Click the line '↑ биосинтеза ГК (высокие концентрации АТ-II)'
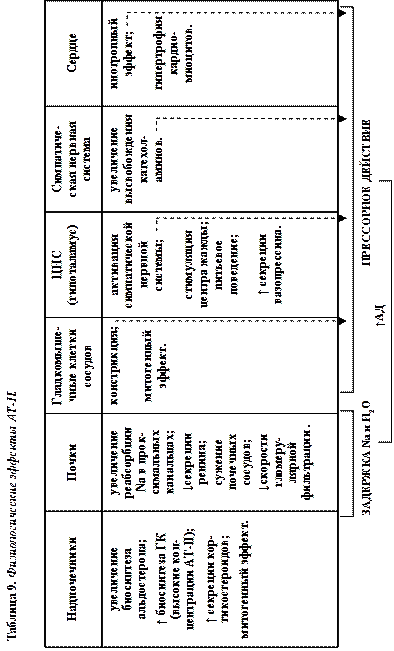Screen dimensions: 394x651 176,578
